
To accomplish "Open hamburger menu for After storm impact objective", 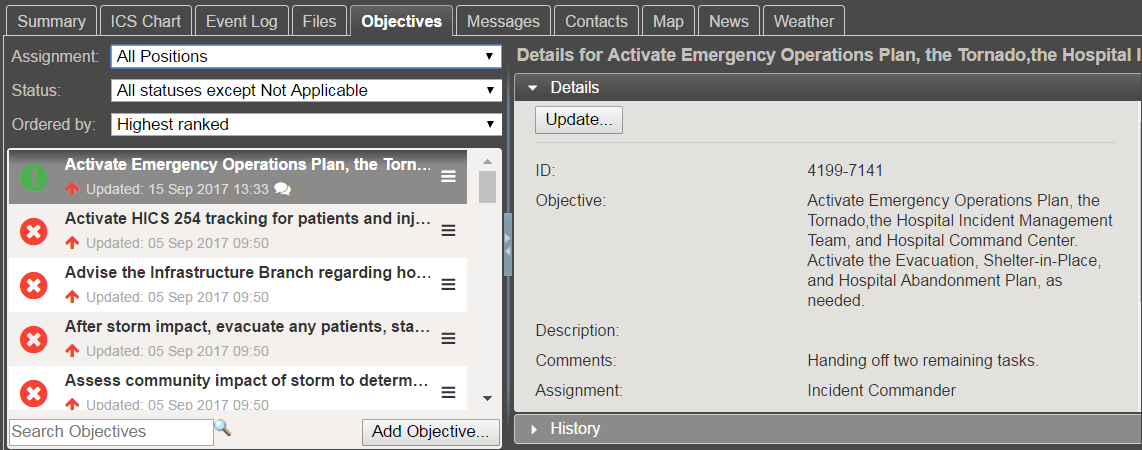I will (x=449, y=339).
